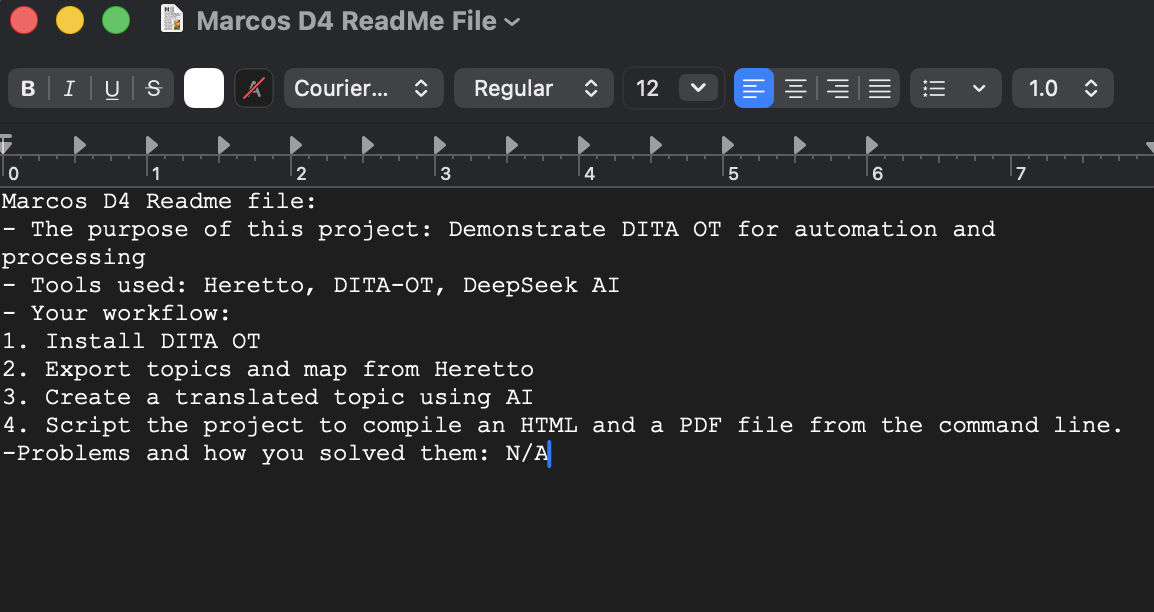1154x612 pixels.
Task: Align text to the right
Action: pyautogui.click(x=838, y=88)
